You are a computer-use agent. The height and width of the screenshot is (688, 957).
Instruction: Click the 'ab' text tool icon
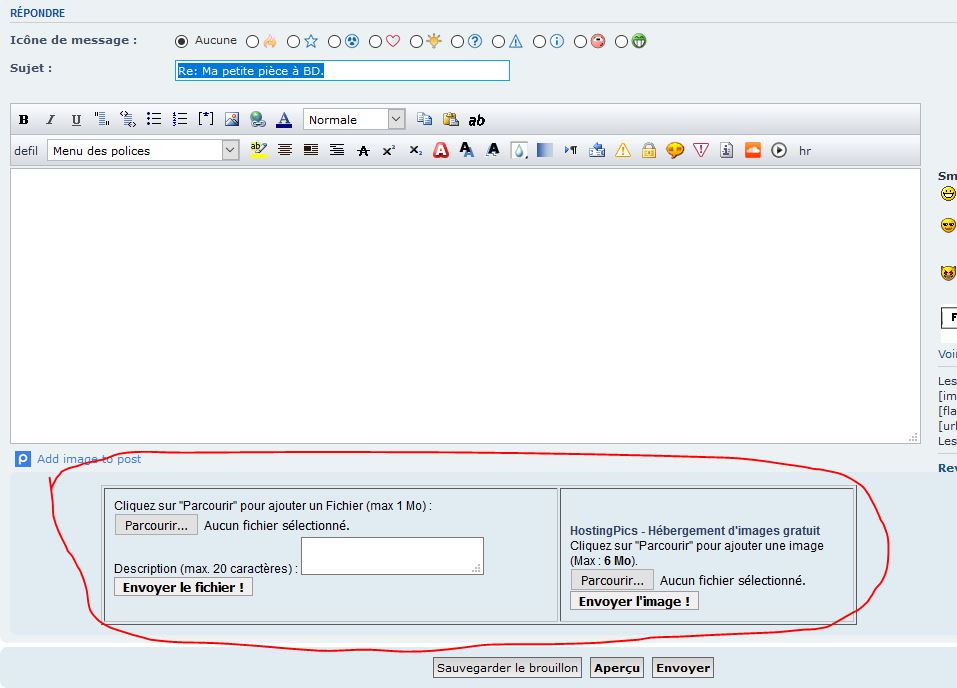point(477,120)
